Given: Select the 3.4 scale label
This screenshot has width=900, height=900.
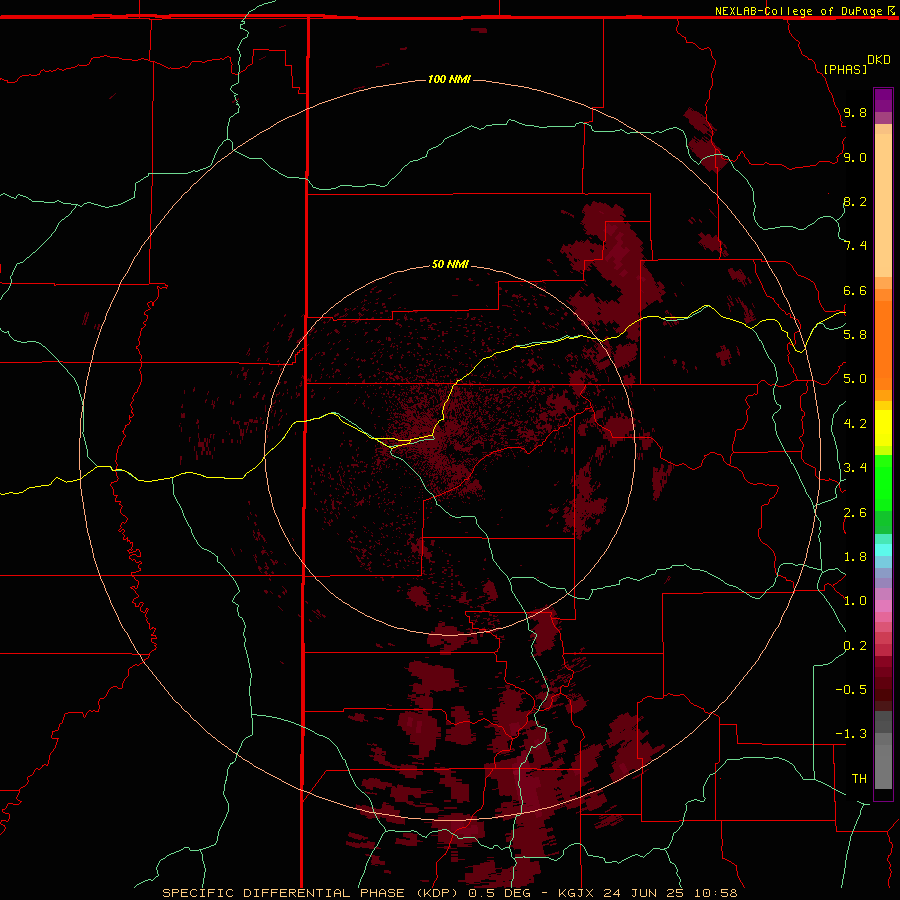Looking at the screenshot, I should (x=855, y=467).
